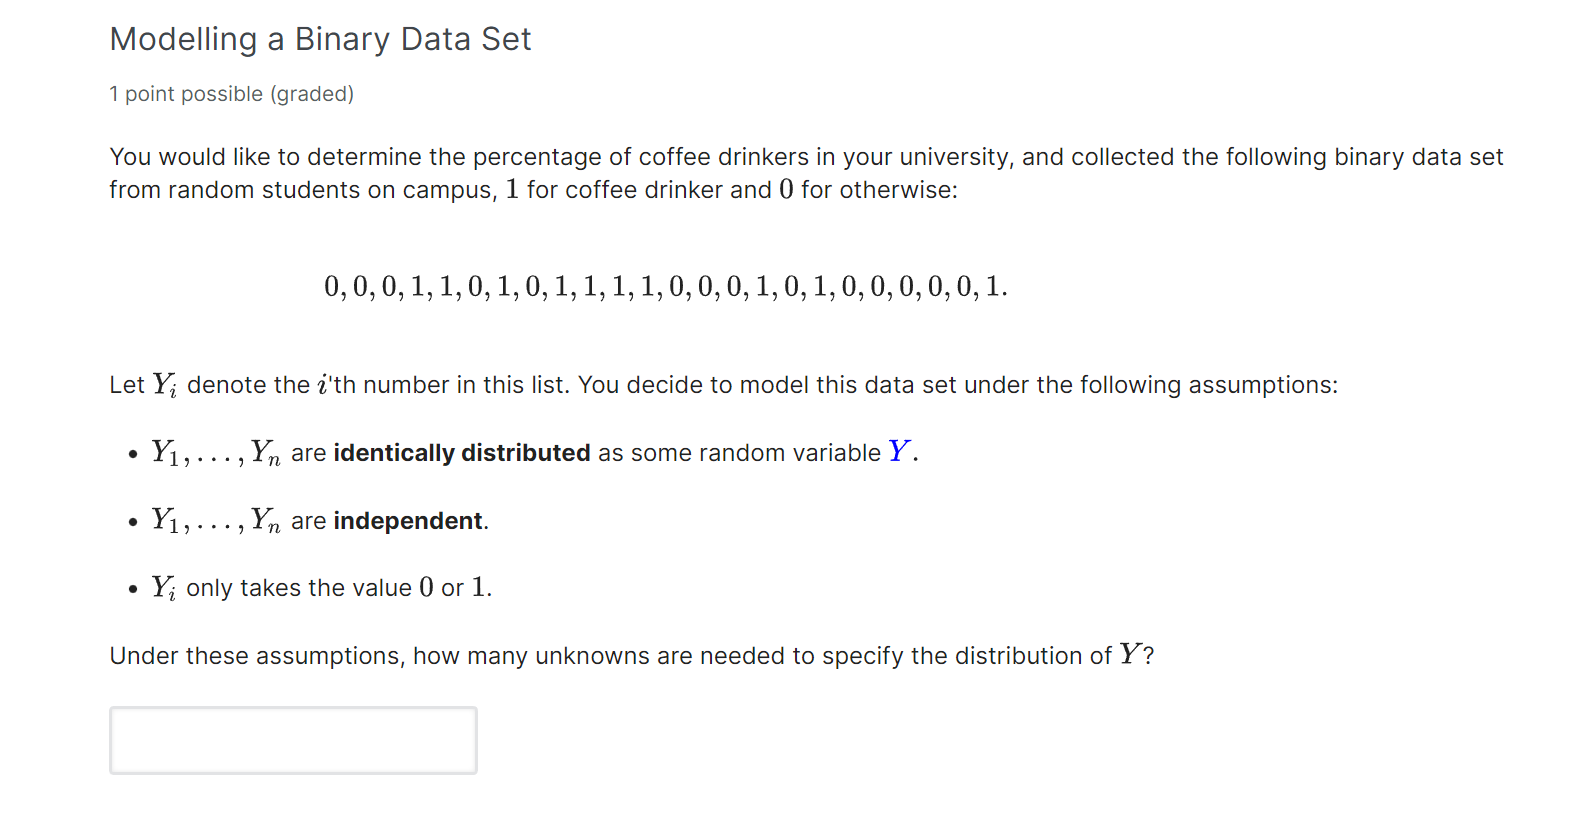Click the symbol Yi in the sentence

(x=164, y=384)
